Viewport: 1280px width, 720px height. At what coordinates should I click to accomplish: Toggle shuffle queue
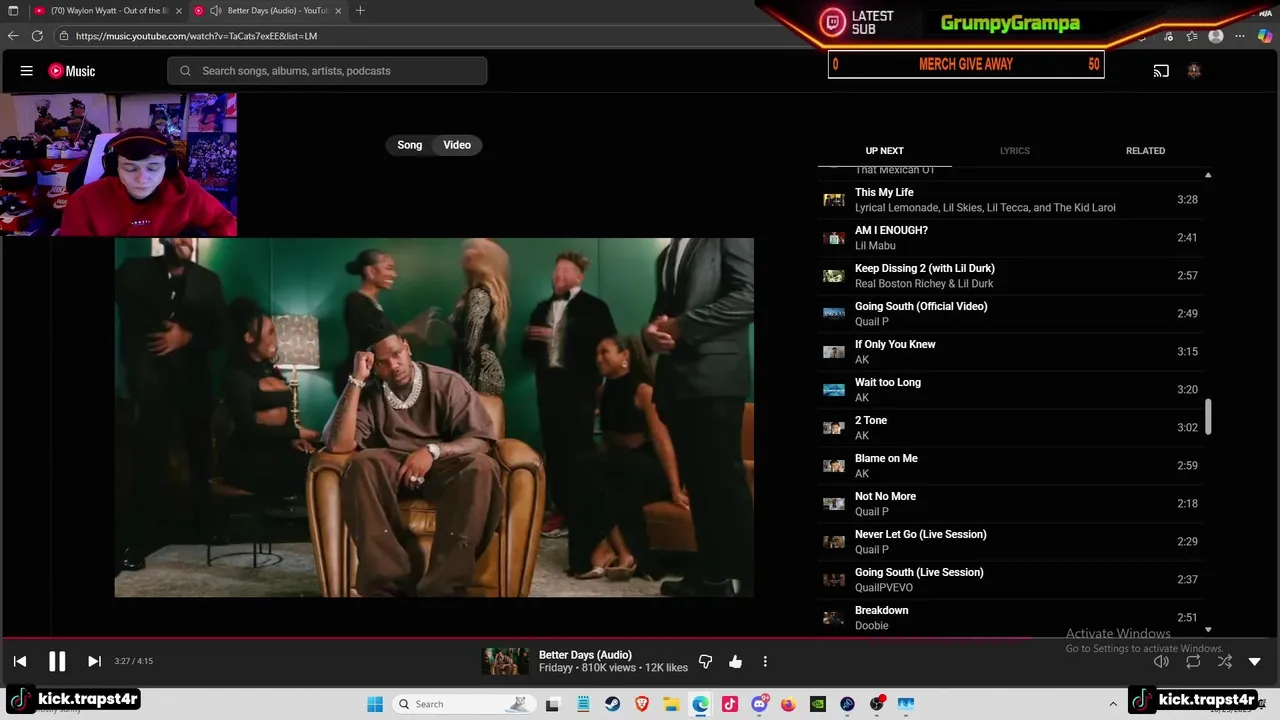(x=1225, y=661)
